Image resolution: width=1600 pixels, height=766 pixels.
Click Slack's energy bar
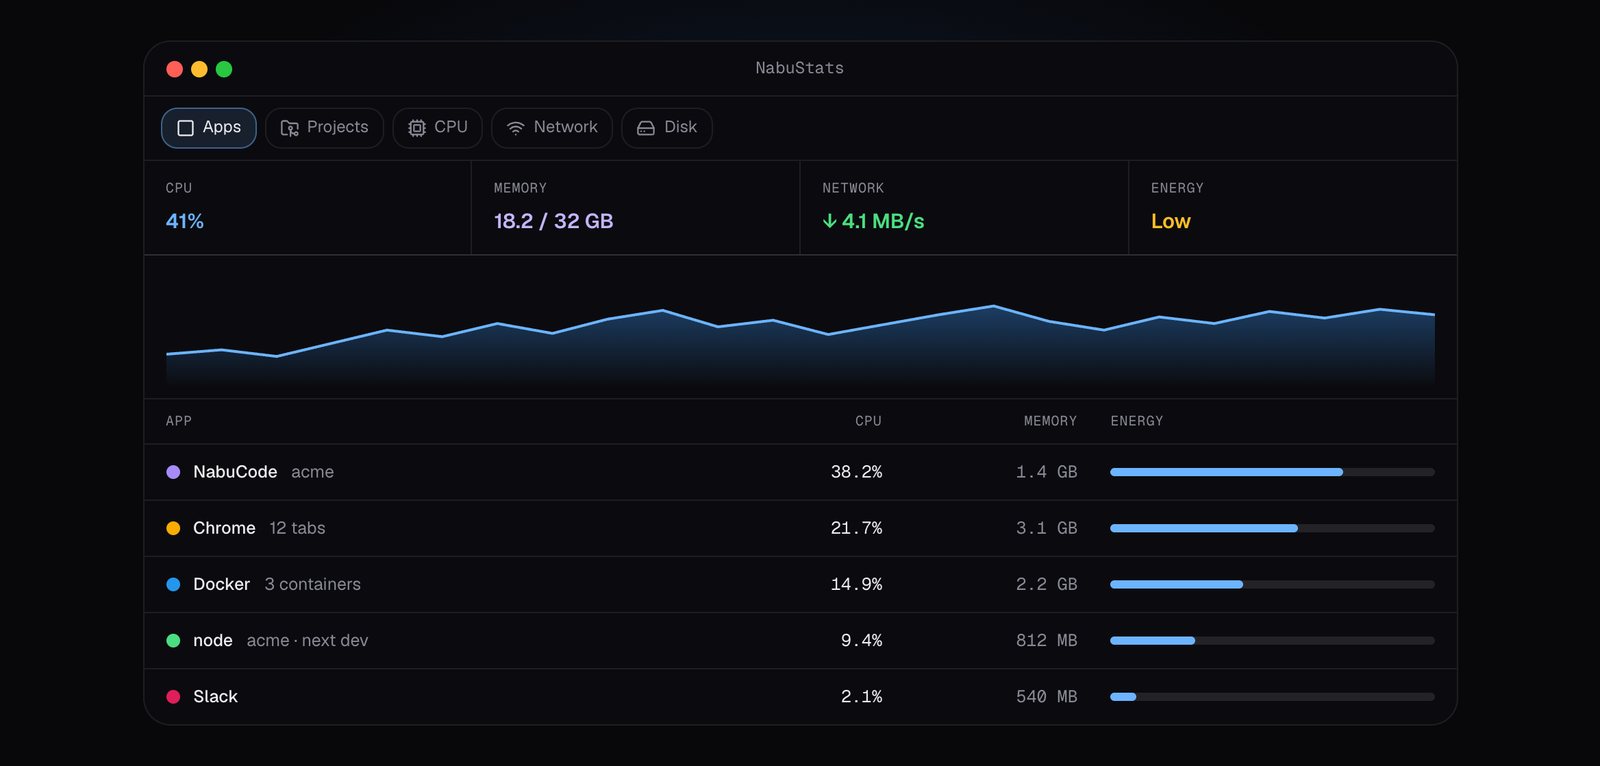coord(1272,696)
